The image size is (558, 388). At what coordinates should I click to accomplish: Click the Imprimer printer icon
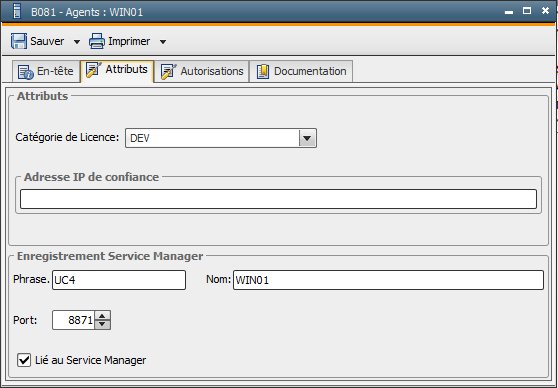click(x=97, y=41)
